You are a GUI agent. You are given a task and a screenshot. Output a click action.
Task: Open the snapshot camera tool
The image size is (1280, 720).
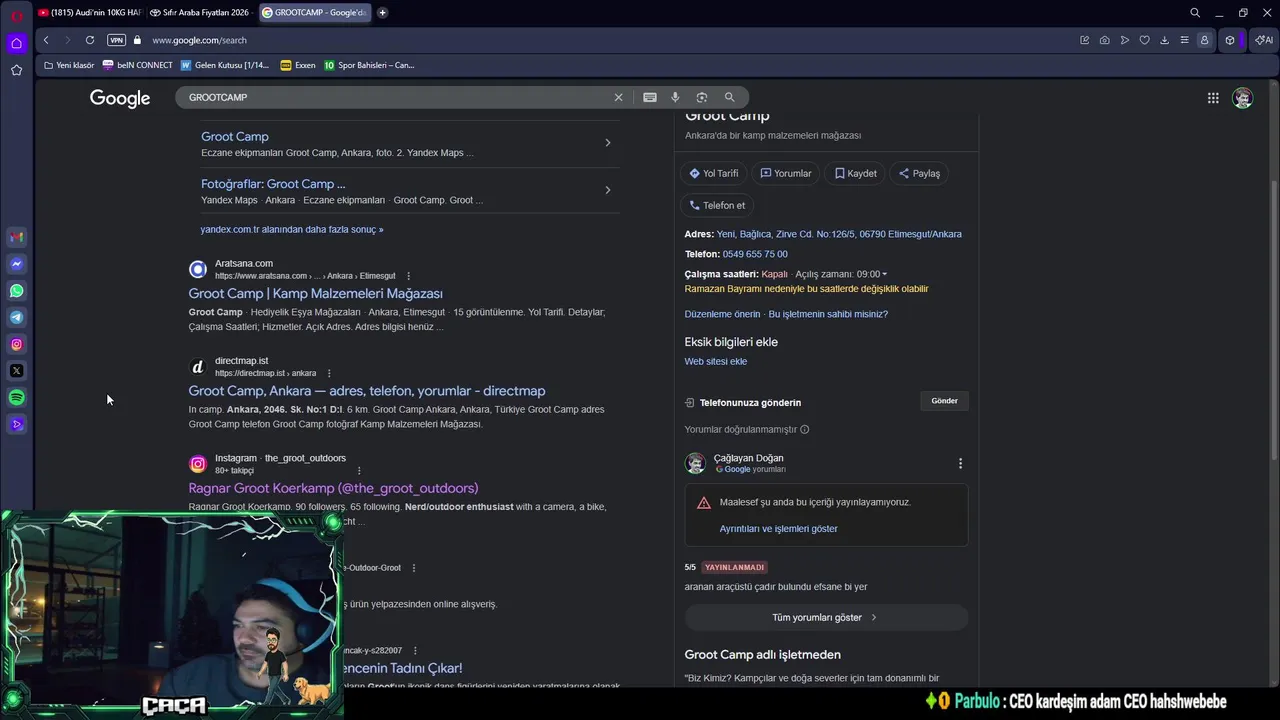(x=1104, y=40)
